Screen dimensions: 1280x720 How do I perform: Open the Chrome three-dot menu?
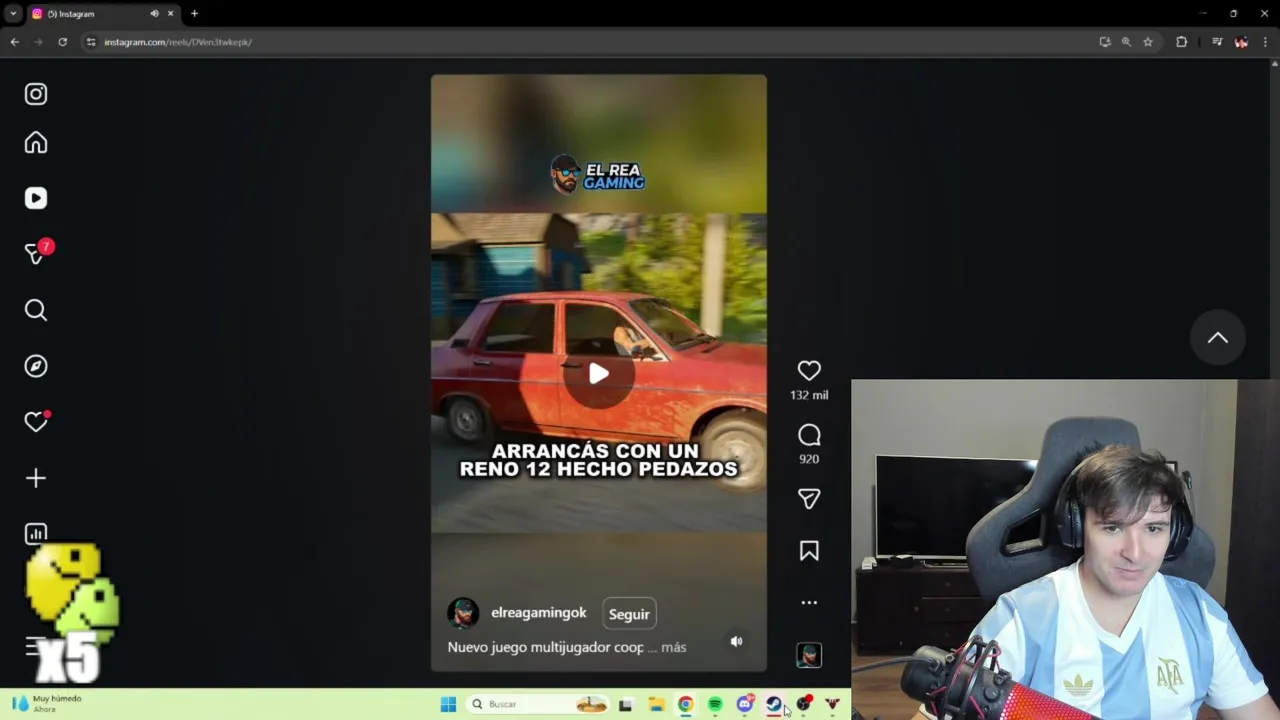point(1265,42)
